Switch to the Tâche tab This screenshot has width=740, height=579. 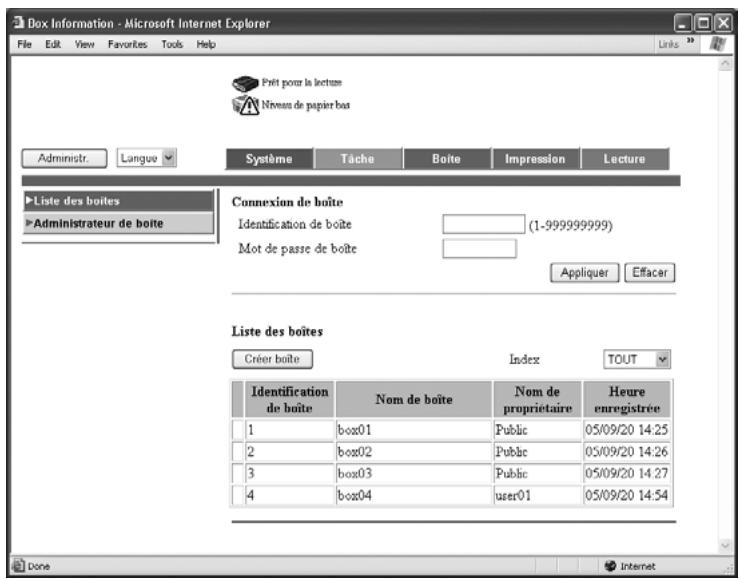click(x=358, y=159)
